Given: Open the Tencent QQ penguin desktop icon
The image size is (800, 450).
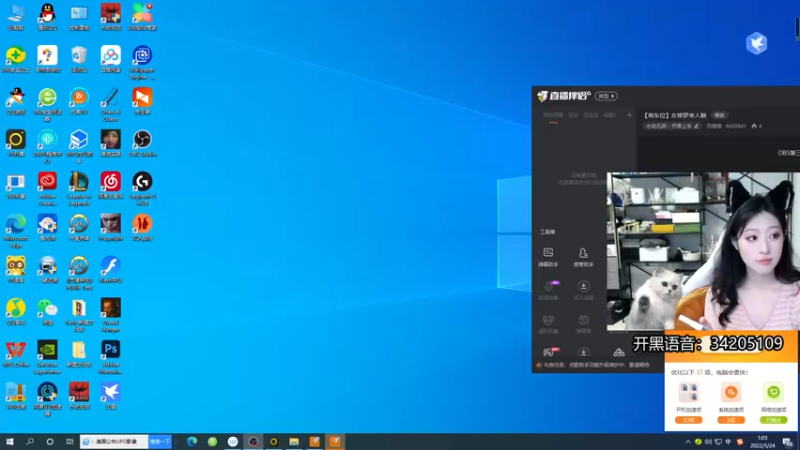Looking at the screenshot, I should (x=47, y=16).
